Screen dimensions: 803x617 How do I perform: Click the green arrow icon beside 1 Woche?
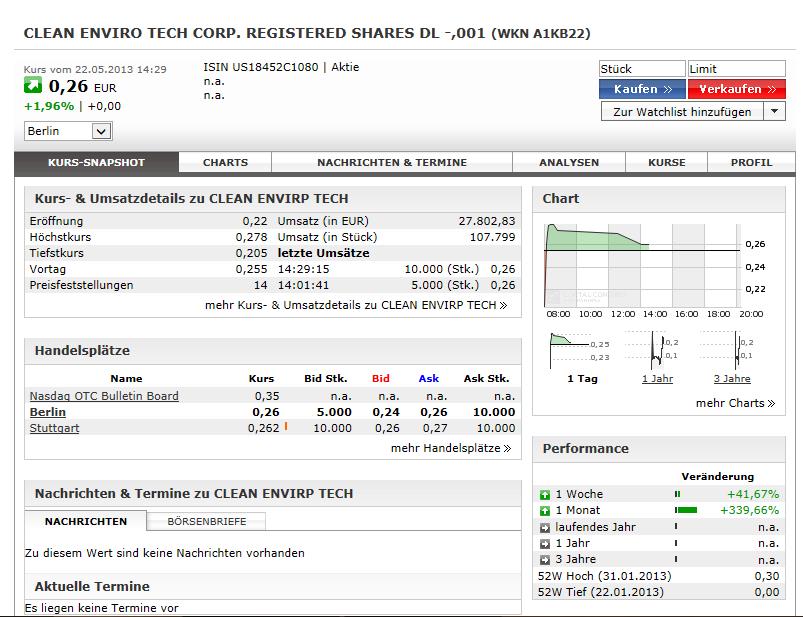545,493
